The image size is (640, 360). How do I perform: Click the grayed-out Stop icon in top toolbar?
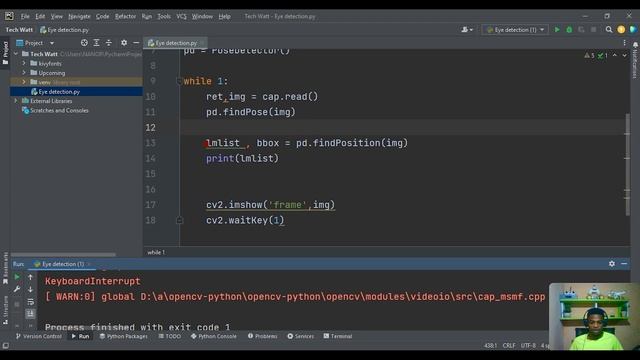coord(593,30)
